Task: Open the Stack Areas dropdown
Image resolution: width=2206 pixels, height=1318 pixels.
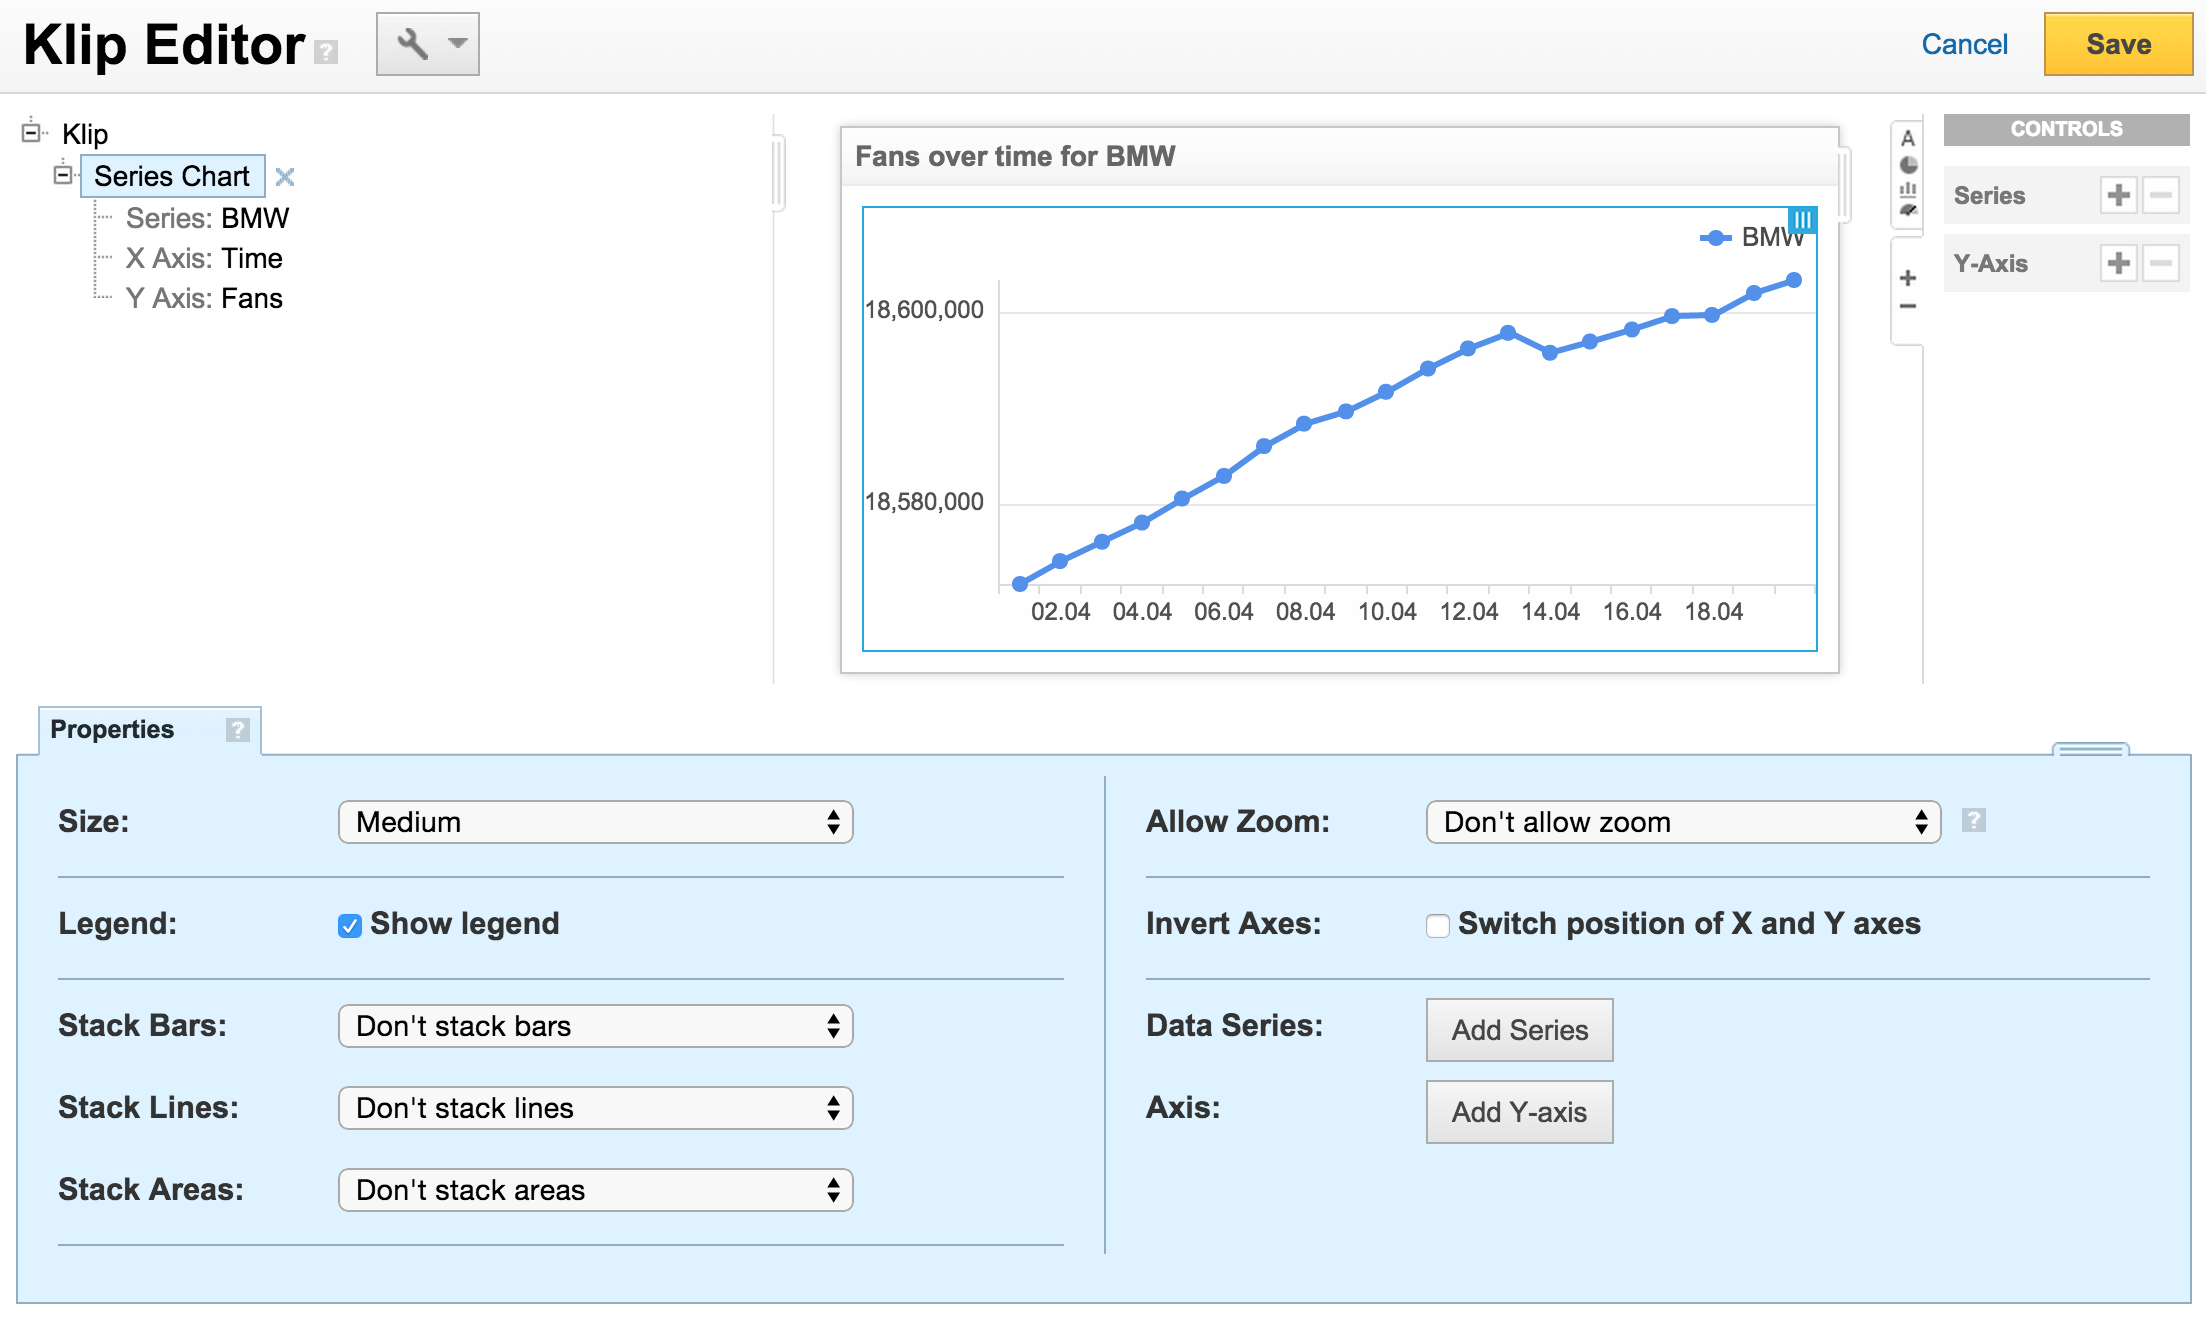Action: tap(595, 1190)
